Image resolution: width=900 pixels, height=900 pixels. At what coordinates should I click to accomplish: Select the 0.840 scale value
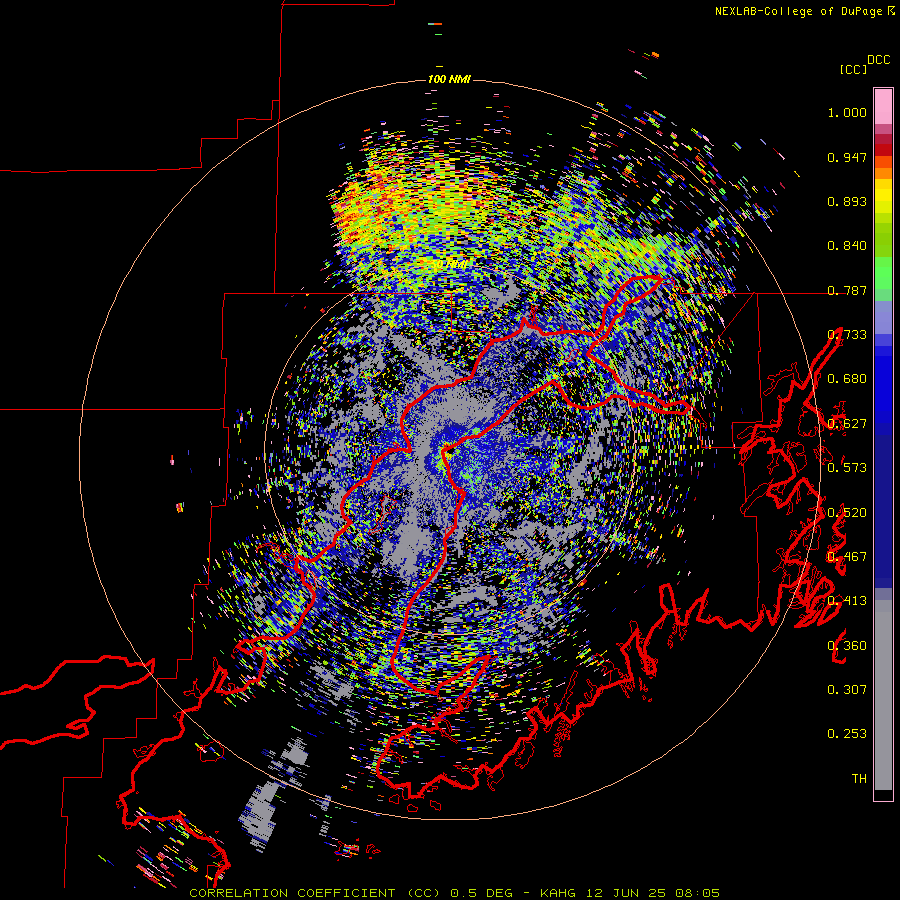click(847, 246)
